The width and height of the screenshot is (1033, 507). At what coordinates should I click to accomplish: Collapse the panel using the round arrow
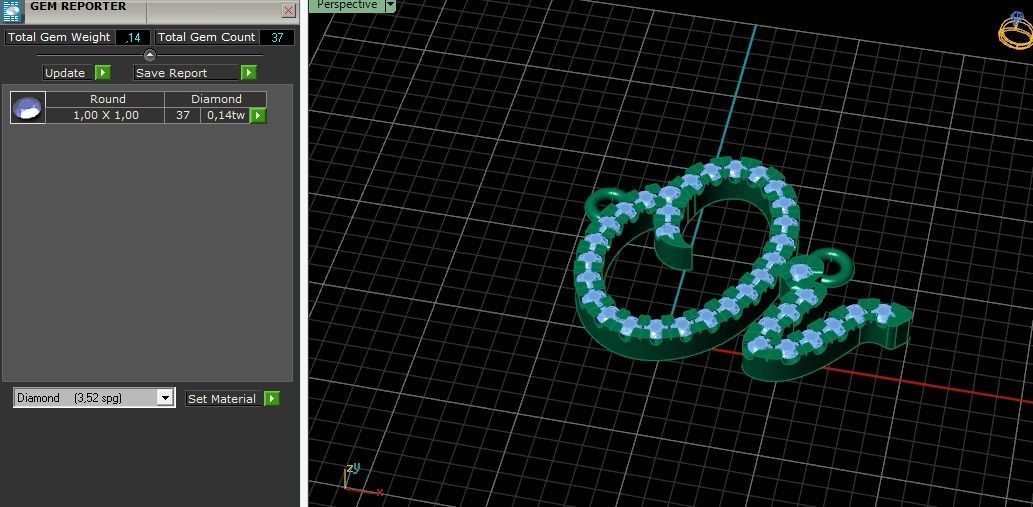[x=150, y=55]
